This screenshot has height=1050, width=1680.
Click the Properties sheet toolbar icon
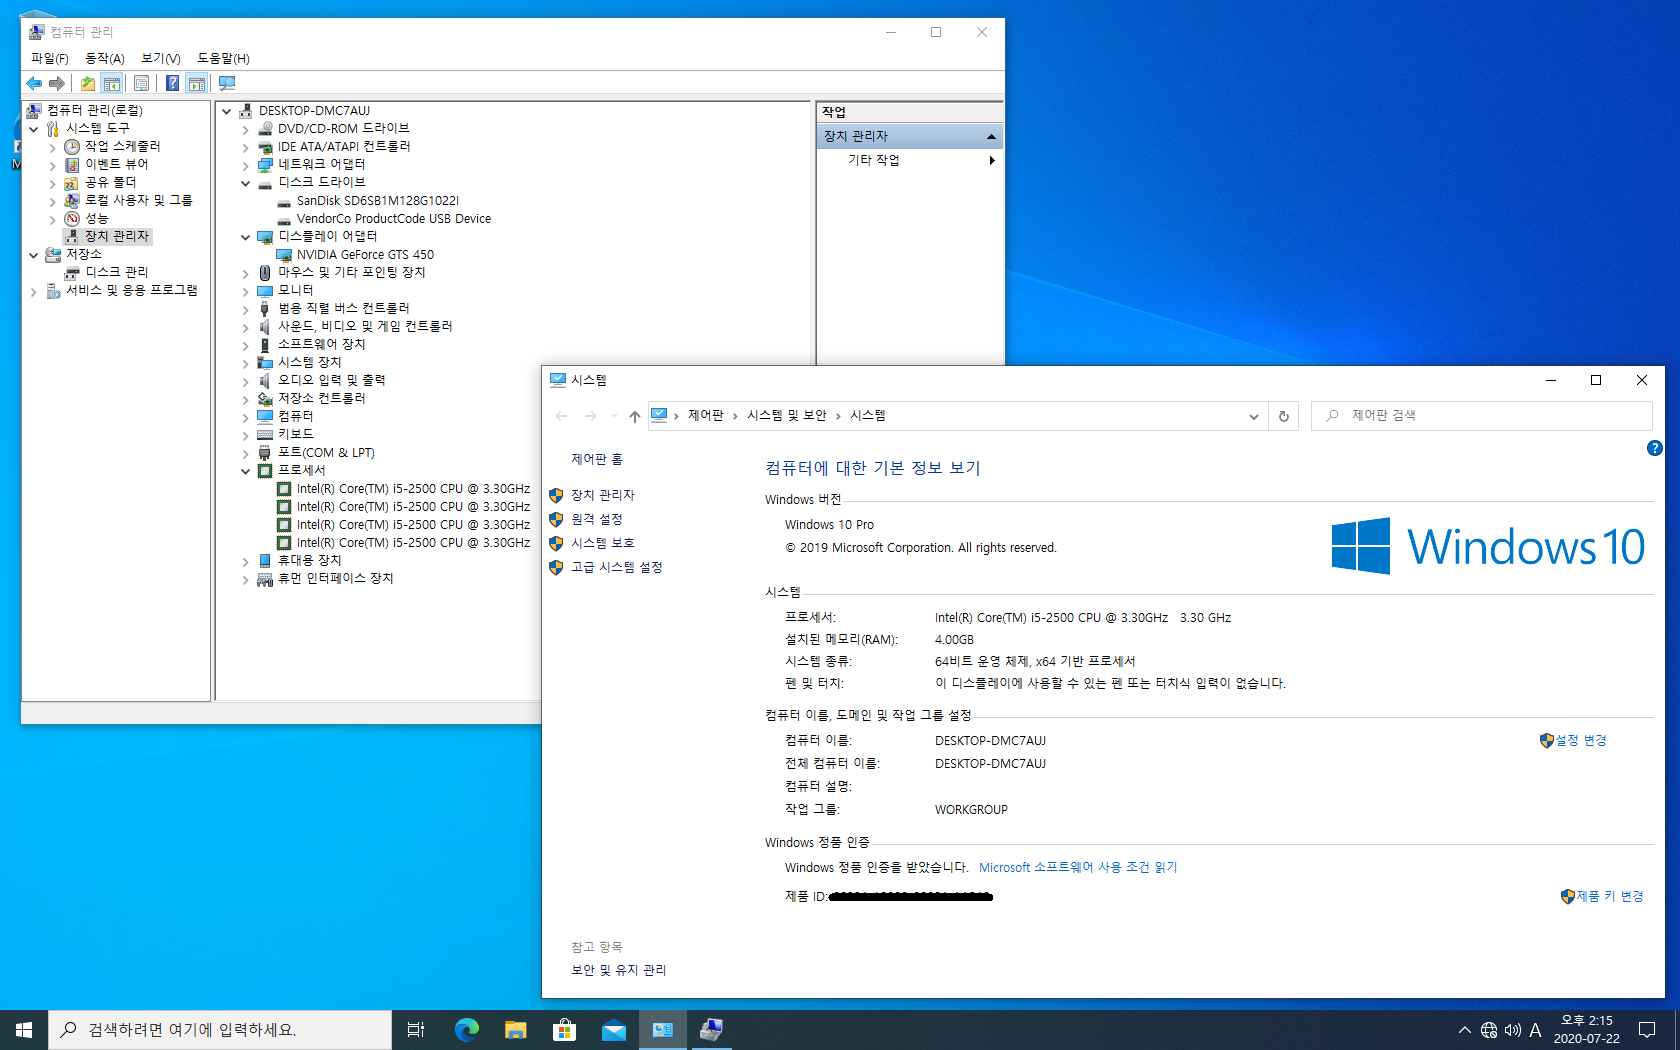141,83
